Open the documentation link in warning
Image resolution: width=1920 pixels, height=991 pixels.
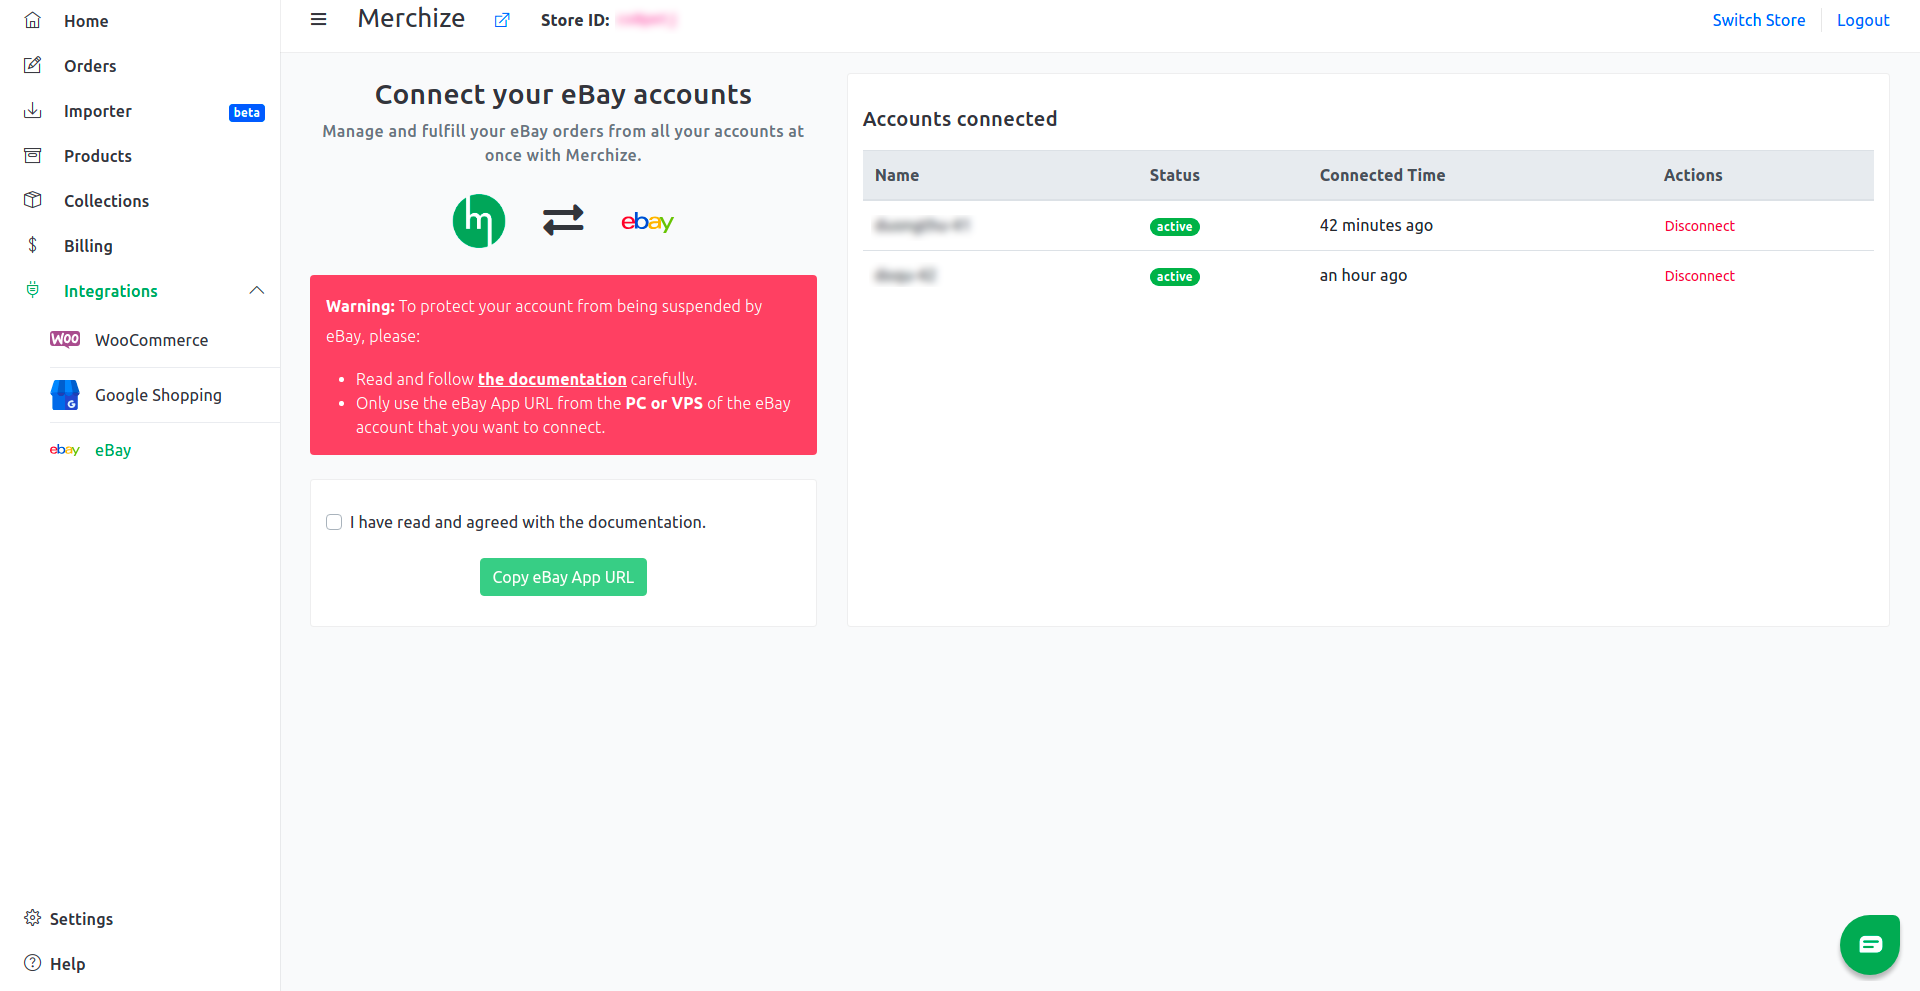(x=552, y=379)
